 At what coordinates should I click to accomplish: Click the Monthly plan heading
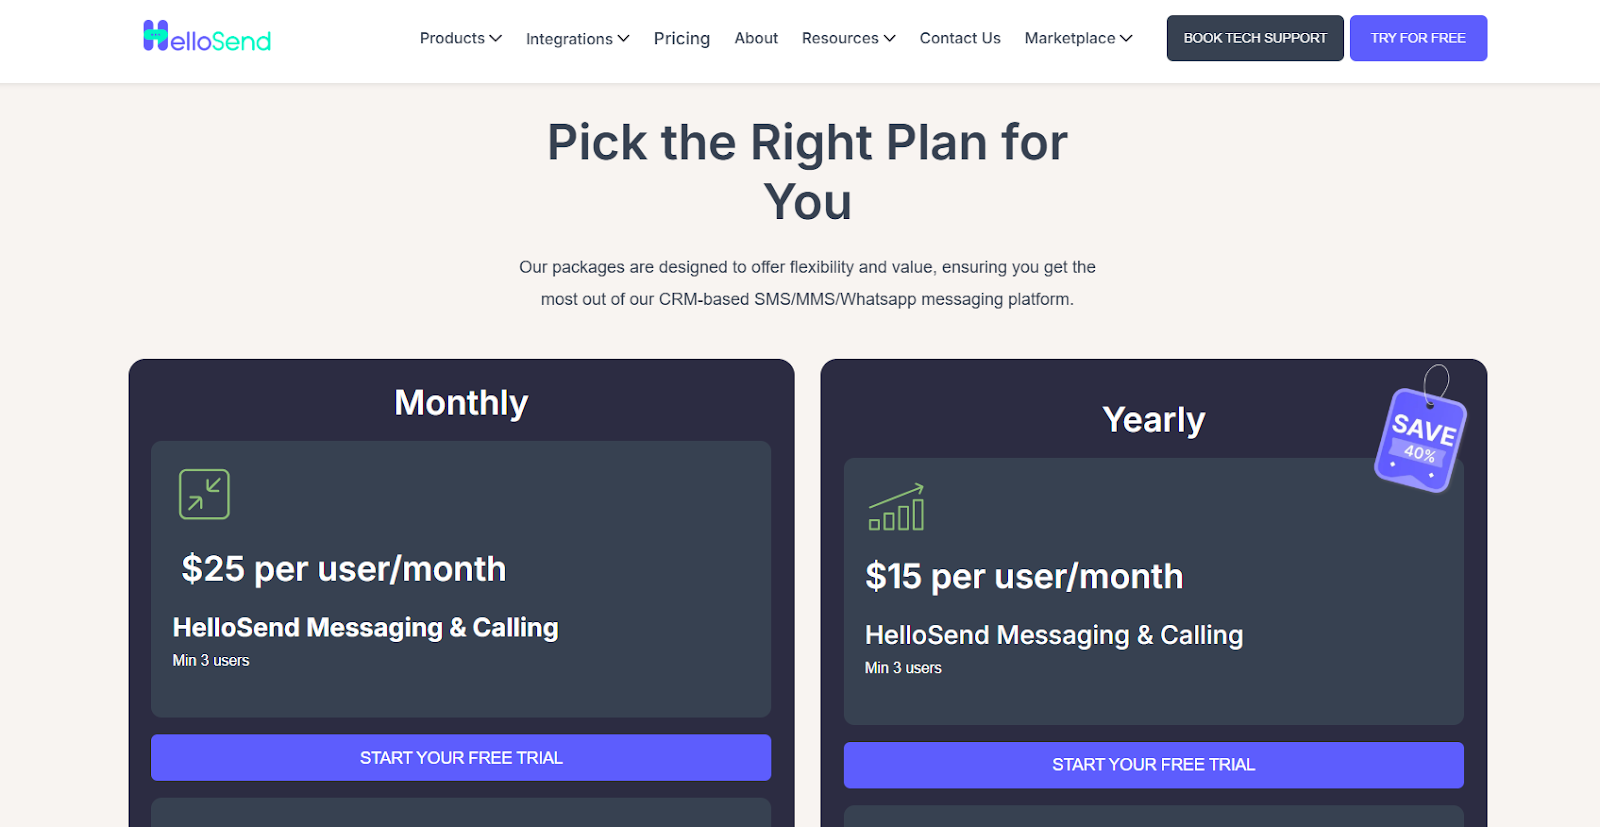click(x=460, y=403)
